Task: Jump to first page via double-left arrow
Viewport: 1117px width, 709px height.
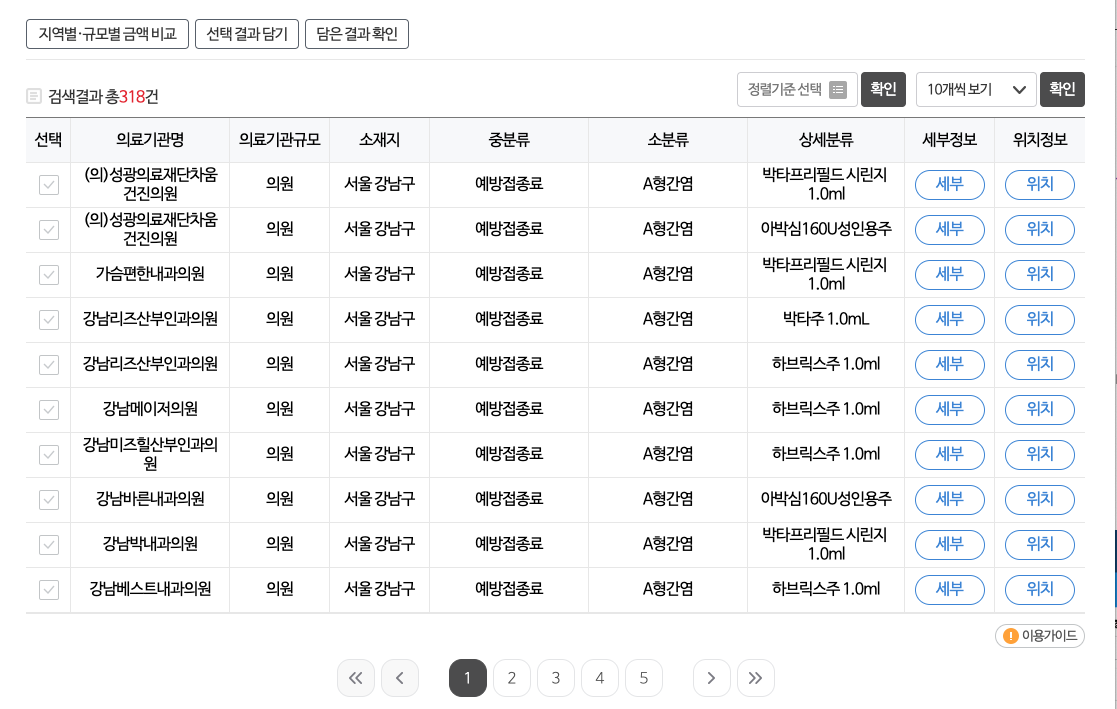Action: tap(356, 678)
